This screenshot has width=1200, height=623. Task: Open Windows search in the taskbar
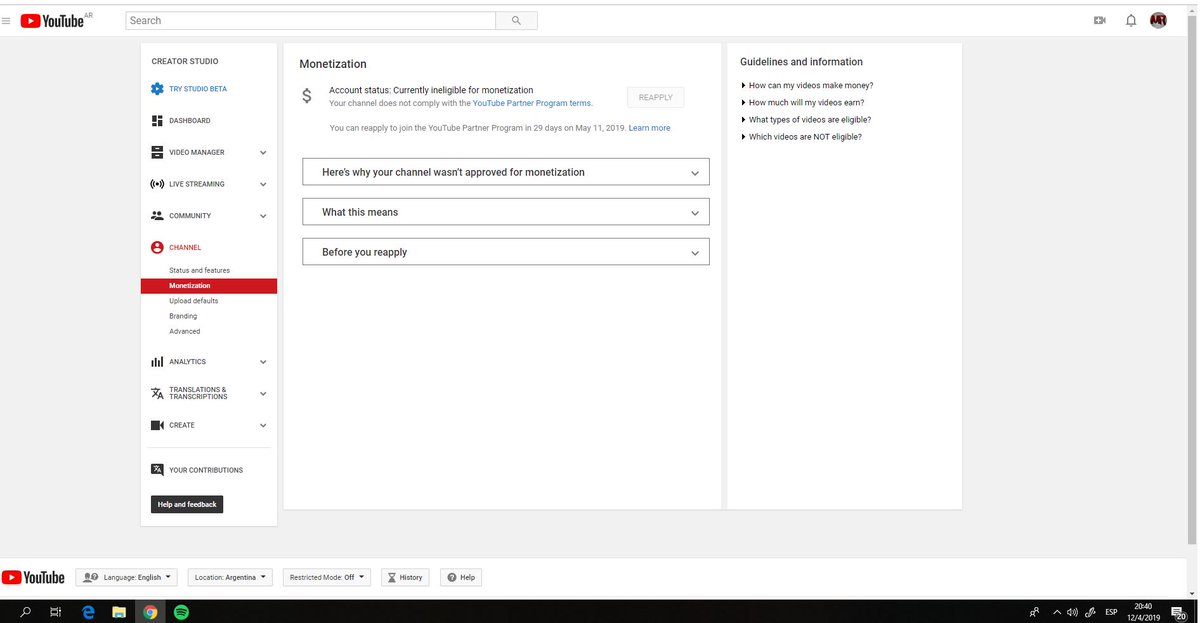pyautogui.click(x=25, y=612)
